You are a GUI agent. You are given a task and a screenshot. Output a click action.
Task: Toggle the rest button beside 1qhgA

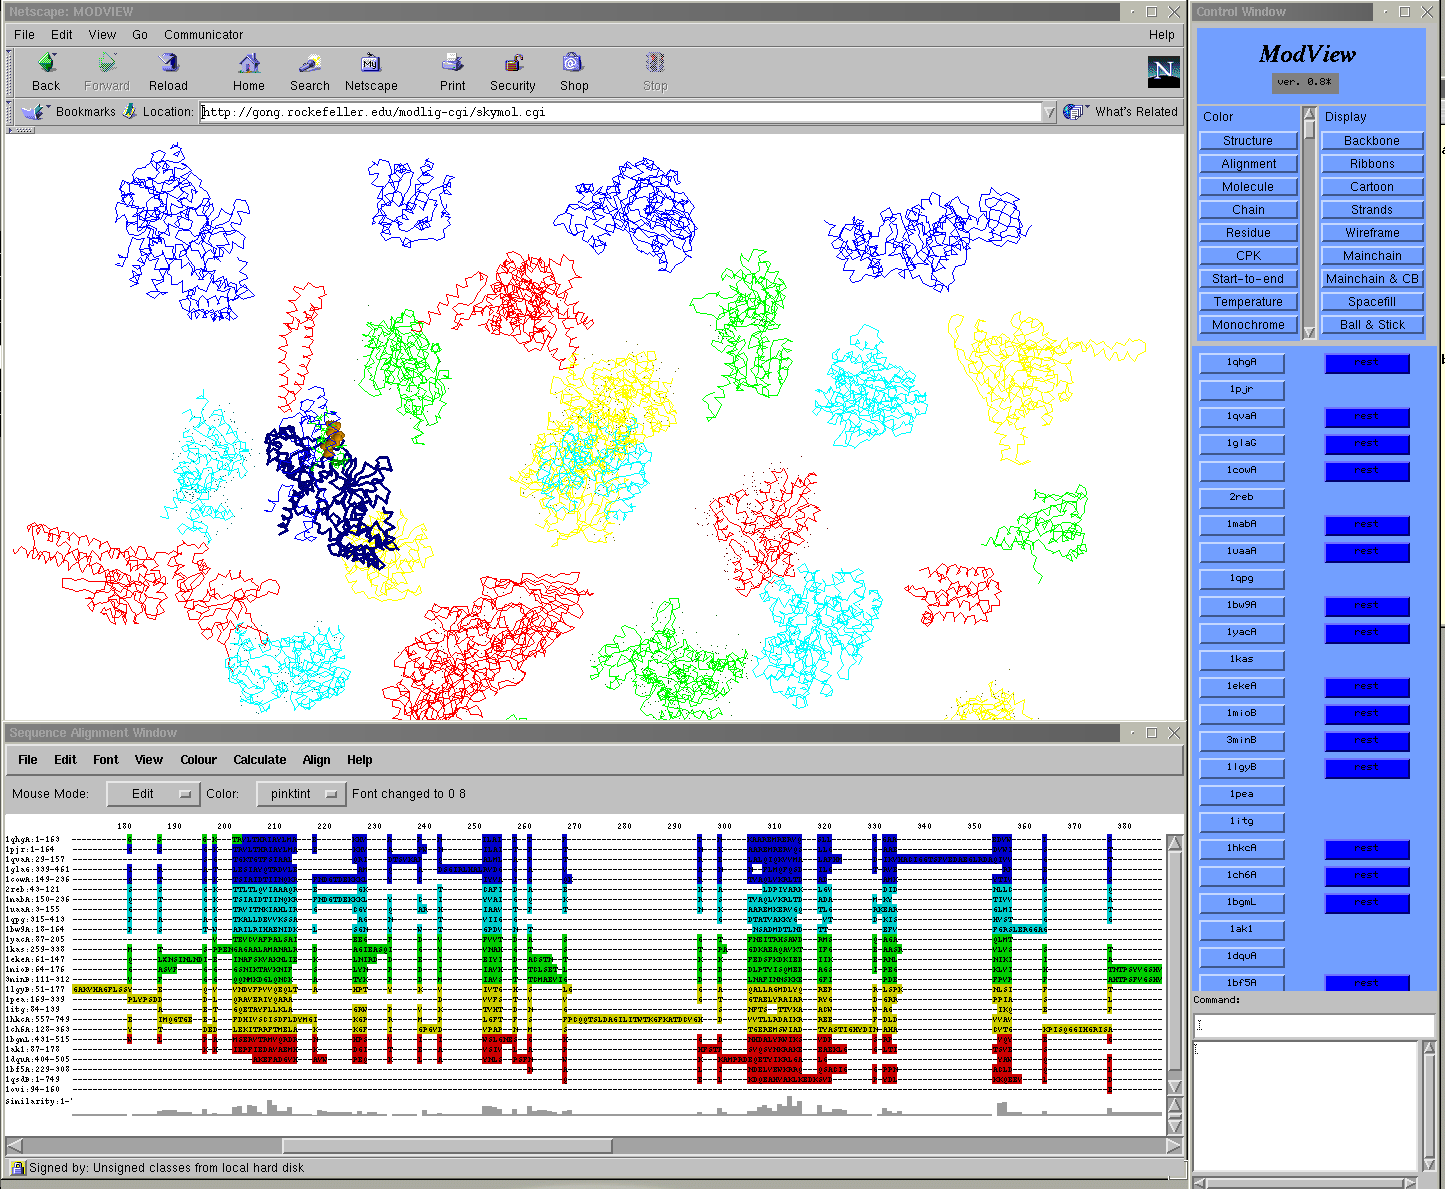pos(1366,363)
